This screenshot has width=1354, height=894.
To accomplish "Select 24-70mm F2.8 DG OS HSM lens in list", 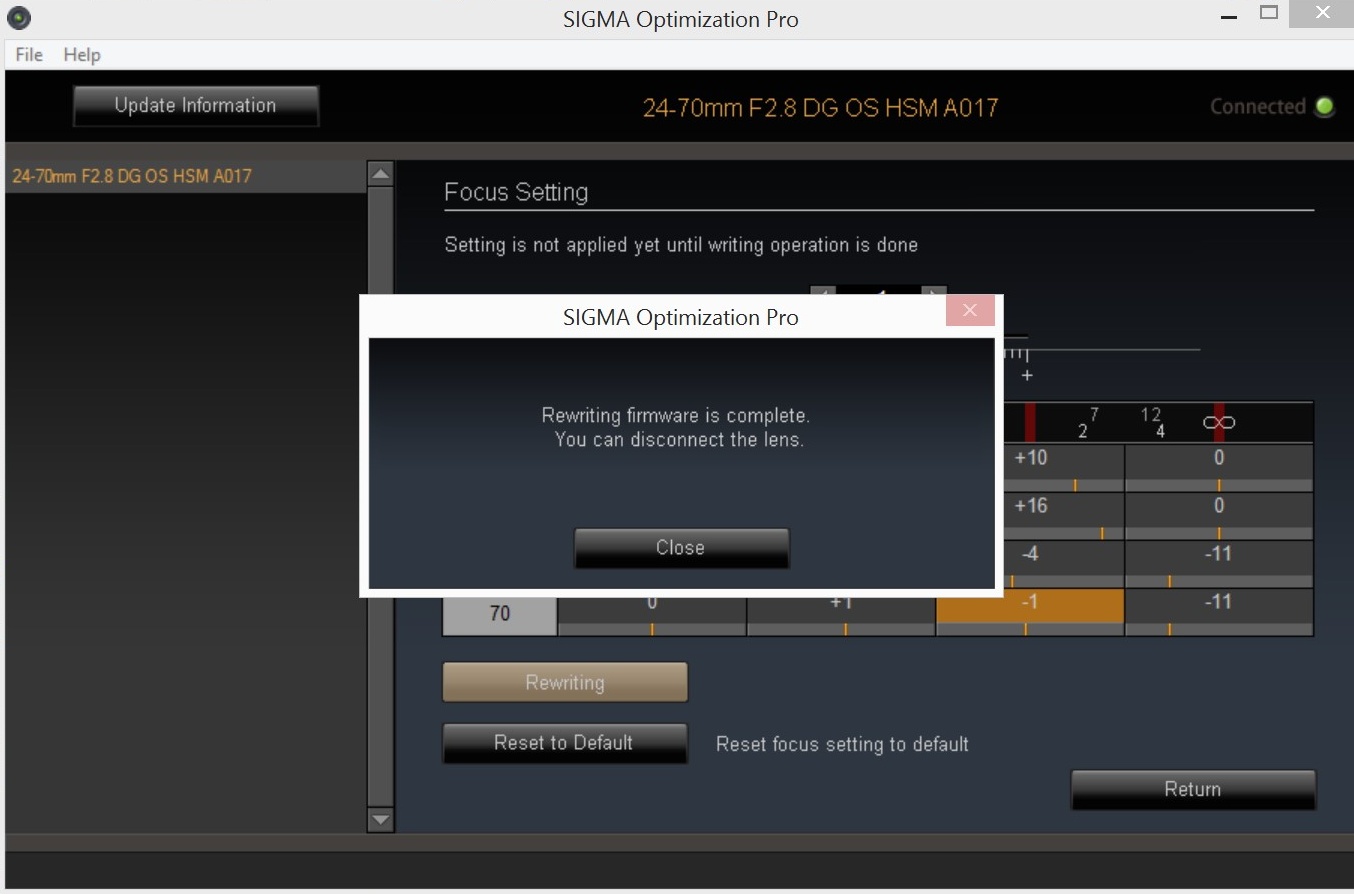I will 132,177.
